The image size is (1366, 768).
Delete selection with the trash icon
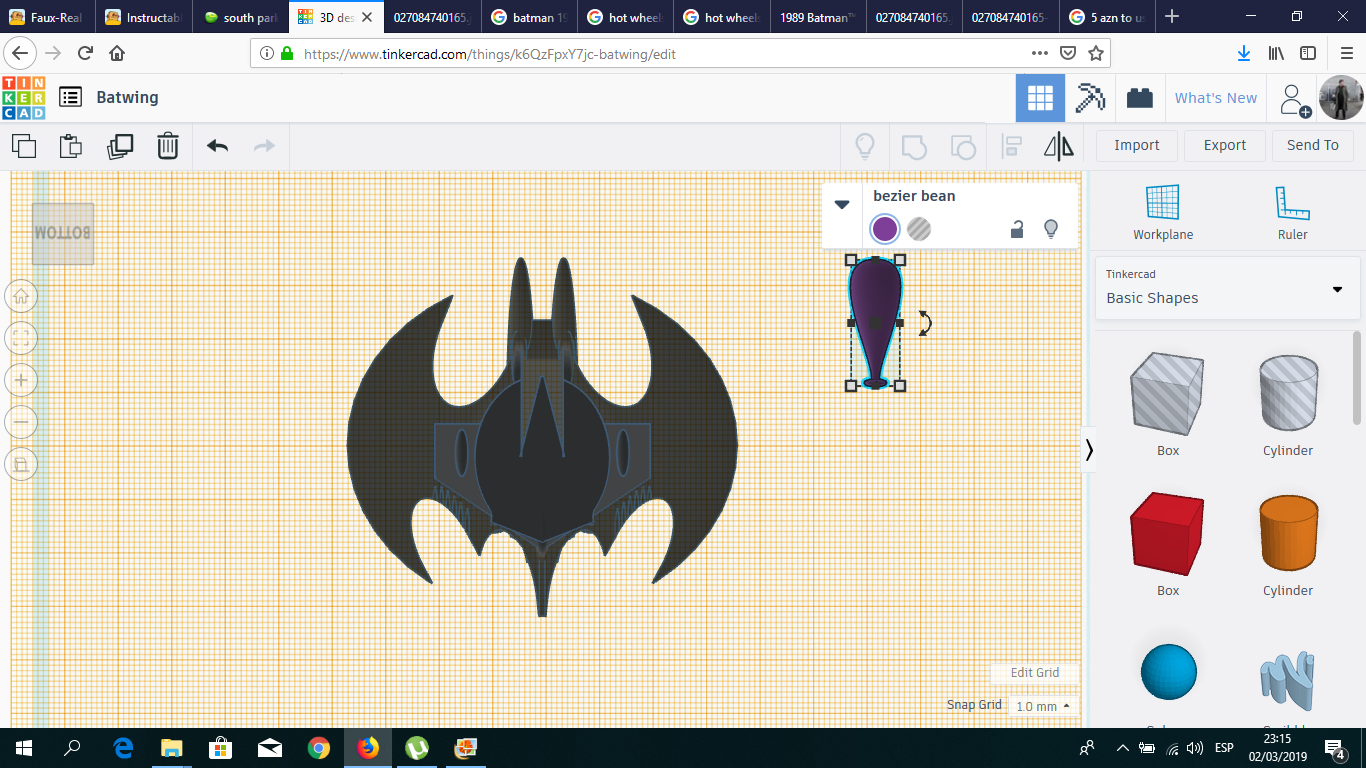[167, 146]
